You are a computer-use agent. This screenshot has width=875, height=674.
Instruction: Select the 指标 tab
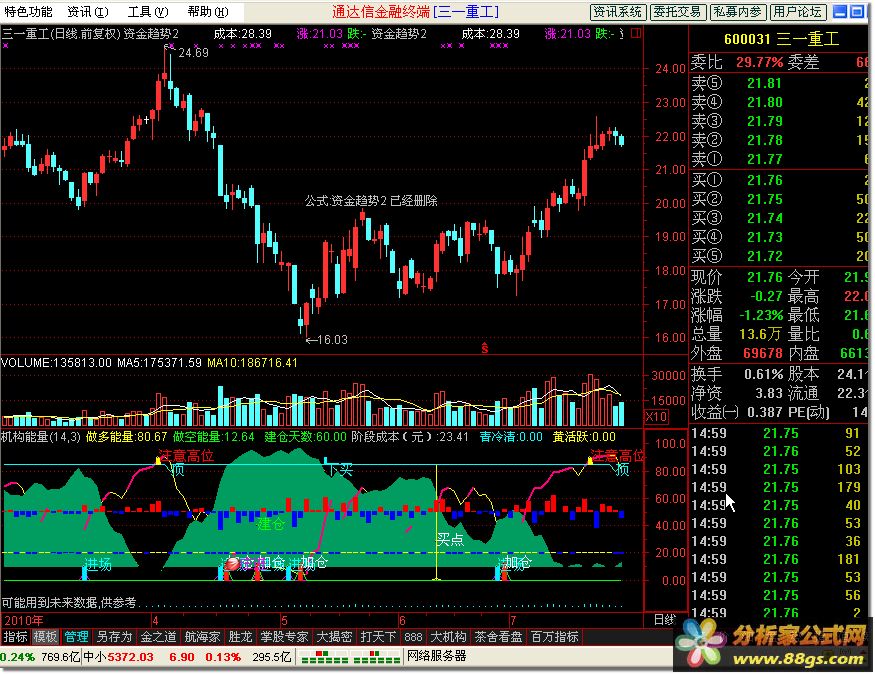tap(16, 637)
